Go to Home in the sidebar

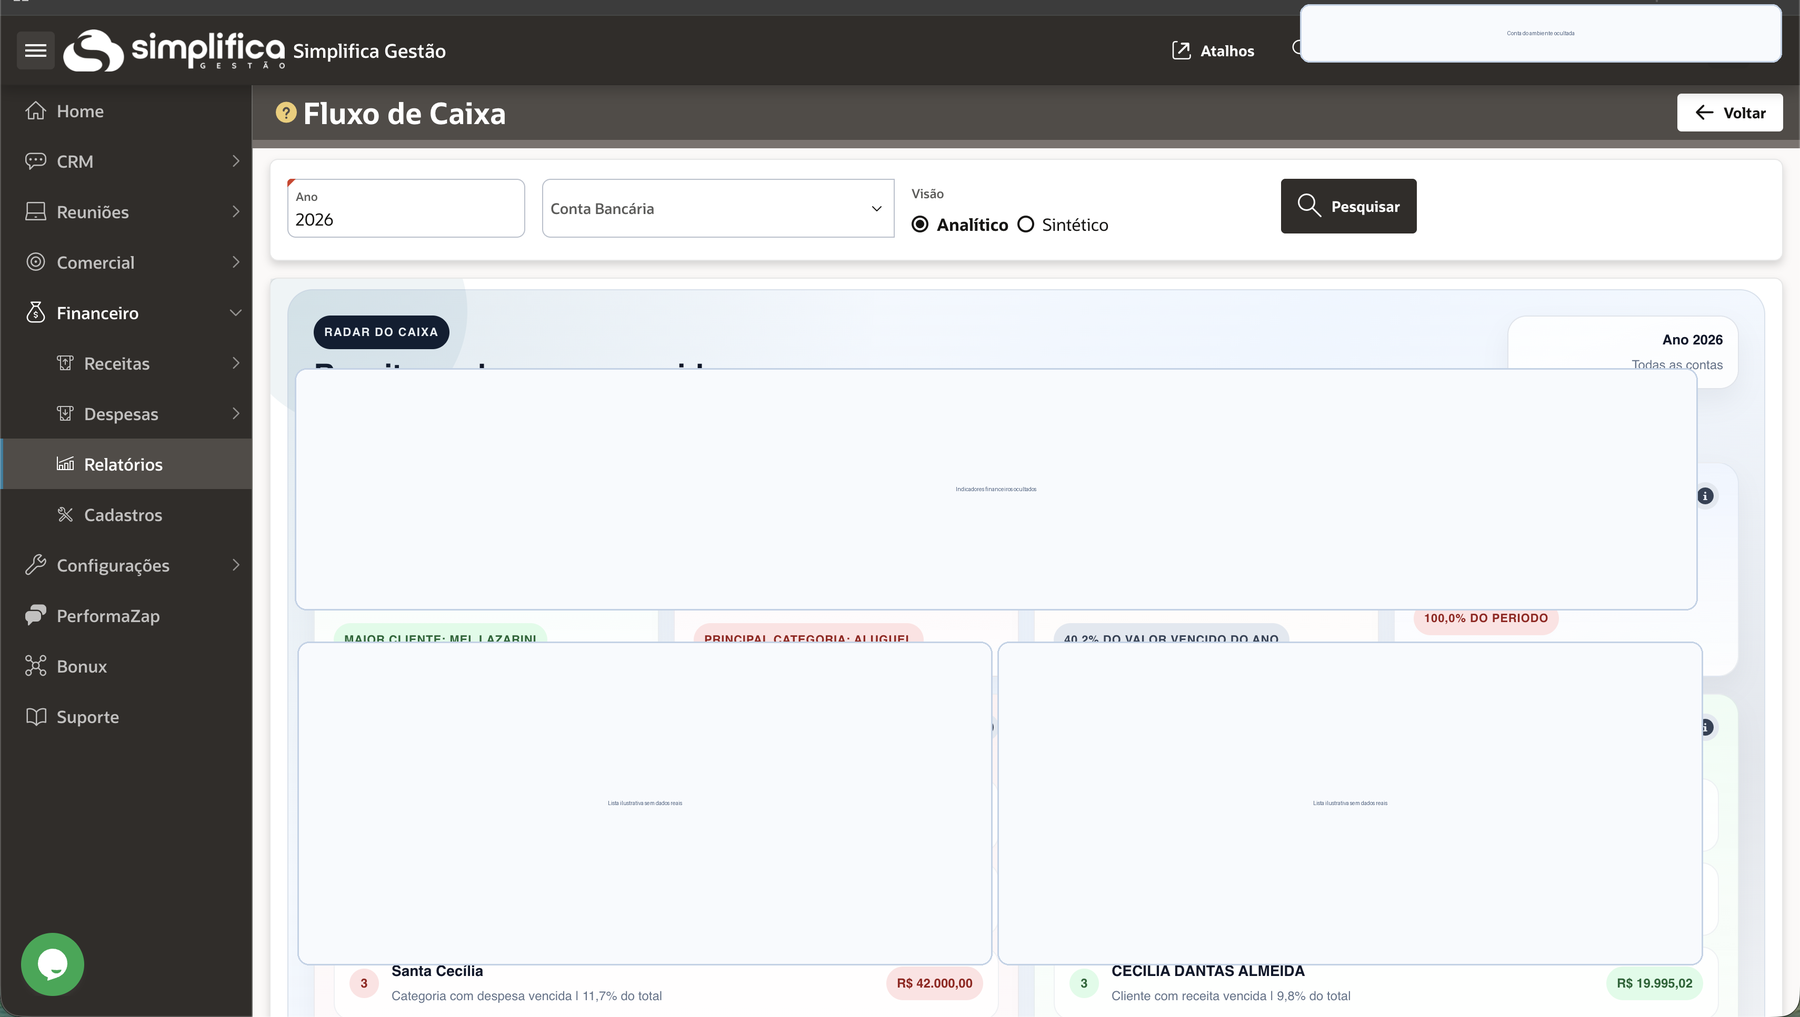(80, 111)
